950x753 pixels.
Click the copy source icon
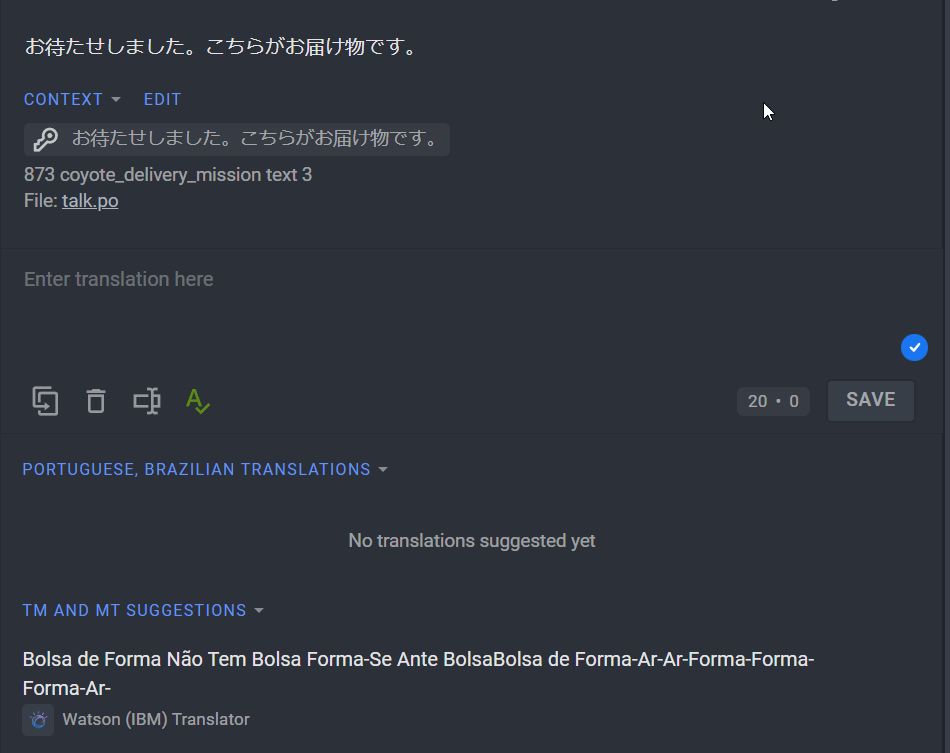click(45, 401)
